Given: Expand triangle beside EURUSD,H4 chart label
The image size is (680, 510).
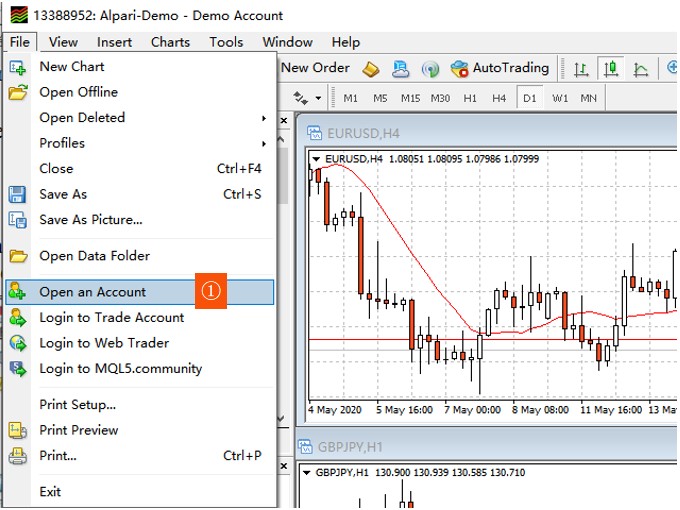Looking at the screenshot, I should coord(316,159).
